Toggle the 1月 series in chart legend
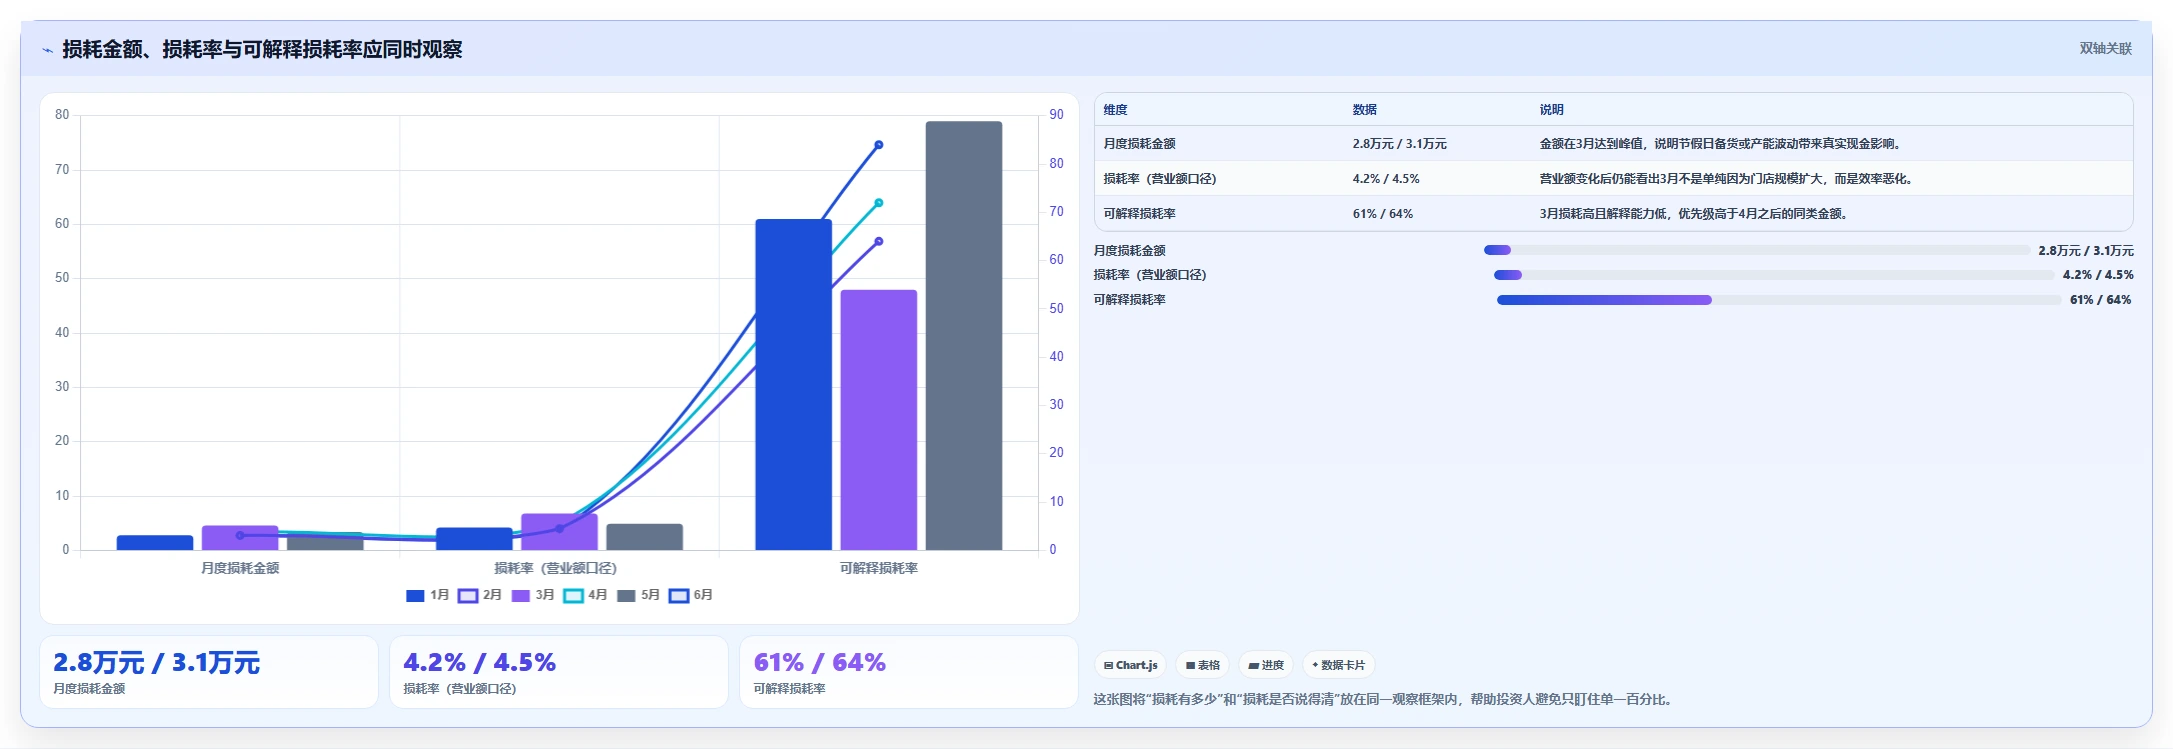Image resolution: width=2173 pixels, height=749 pixels. click(427, 595)
